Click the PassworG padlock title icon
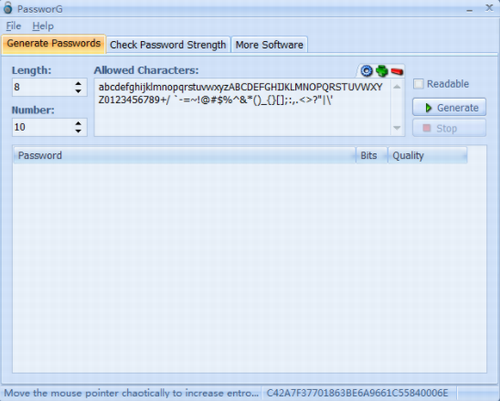This screenshot has width=500, height=401. point(8,8)
